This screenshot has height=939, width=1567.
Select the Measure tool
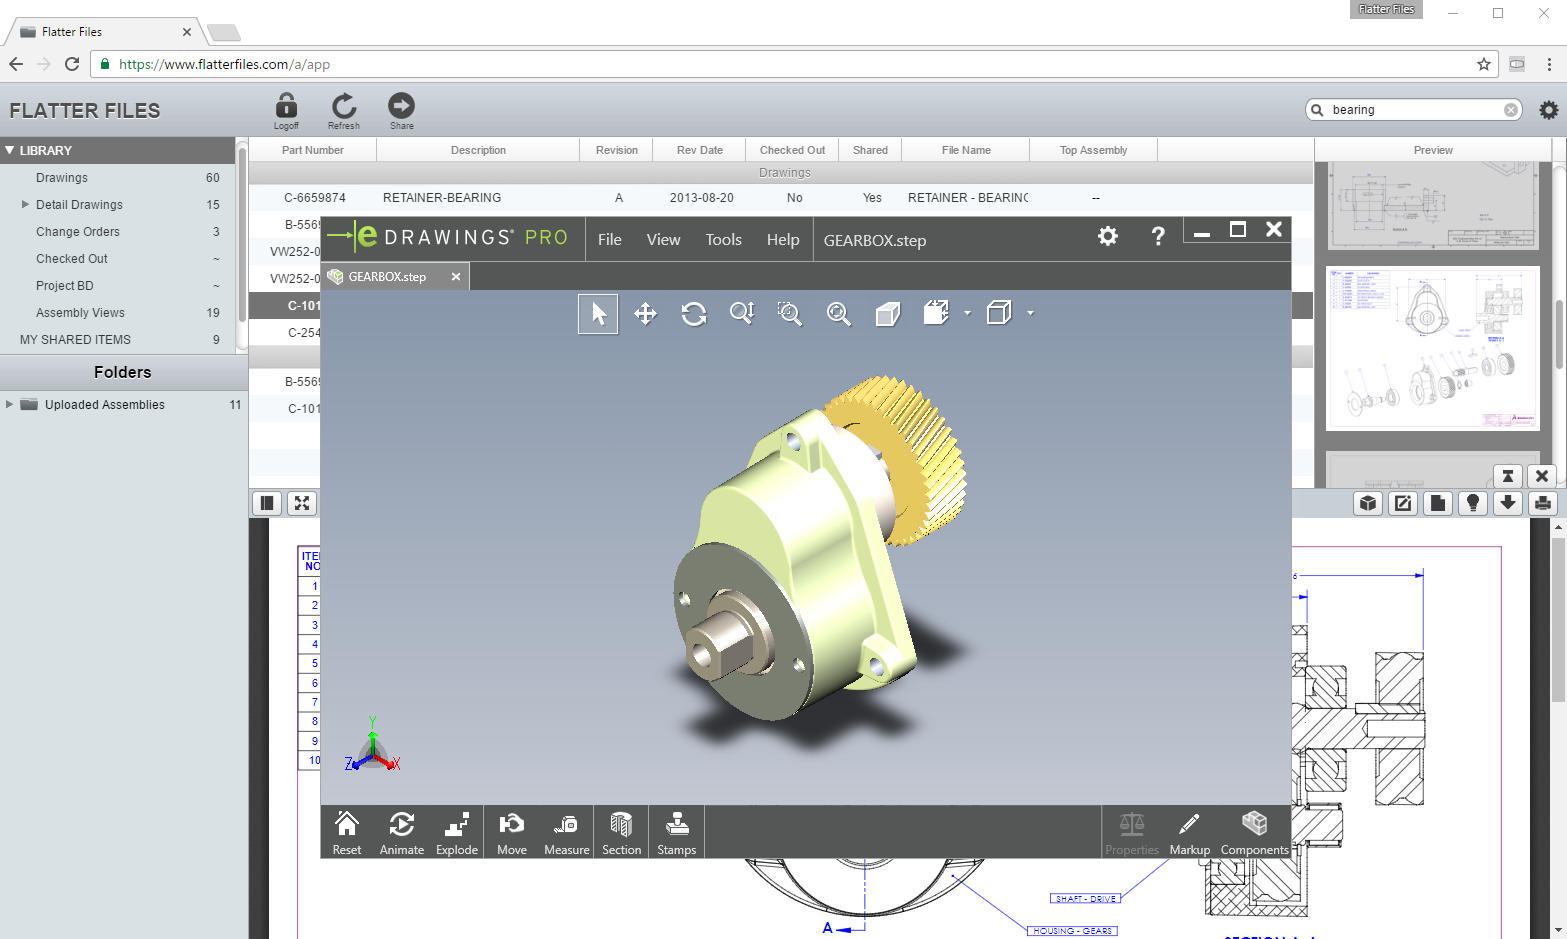[567, 833]
